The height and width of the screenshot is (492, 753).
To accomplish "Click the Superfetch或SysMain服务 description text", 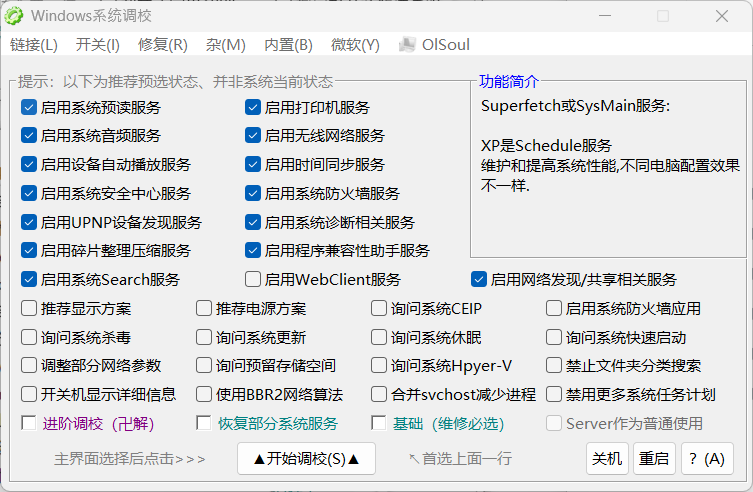I will [x=575, y=106].
